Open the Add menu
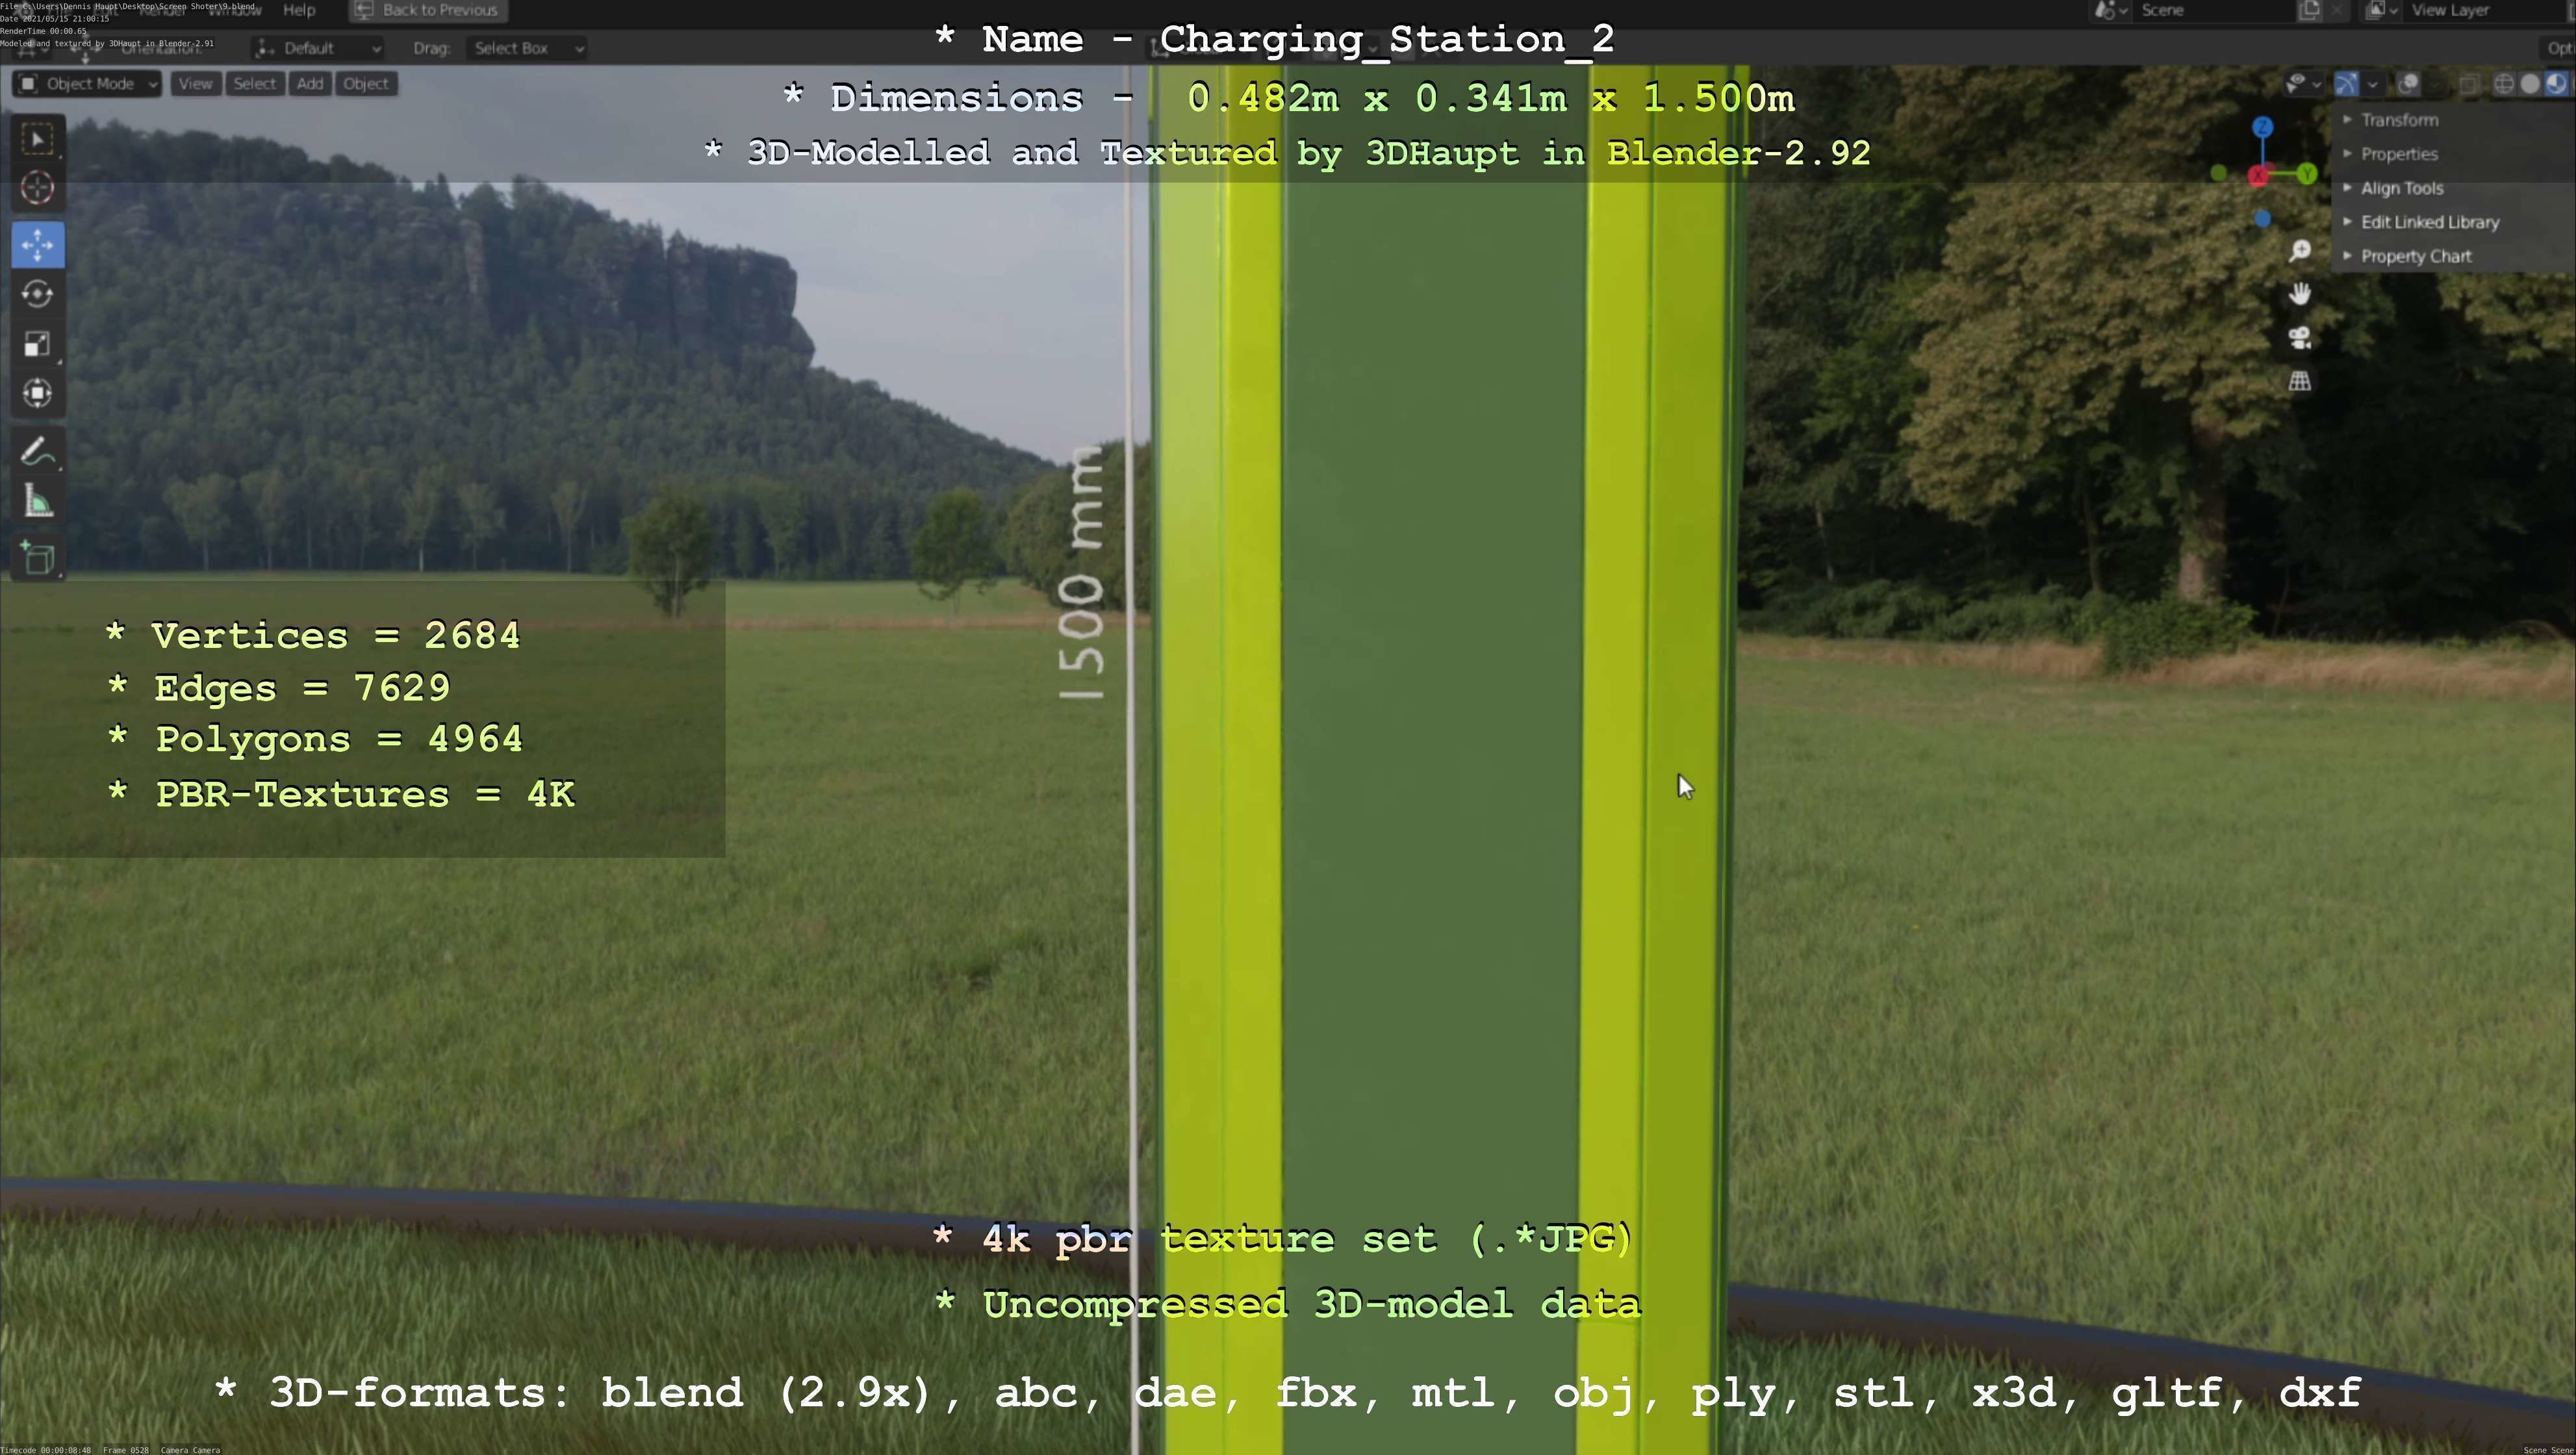 coord(310,84)
